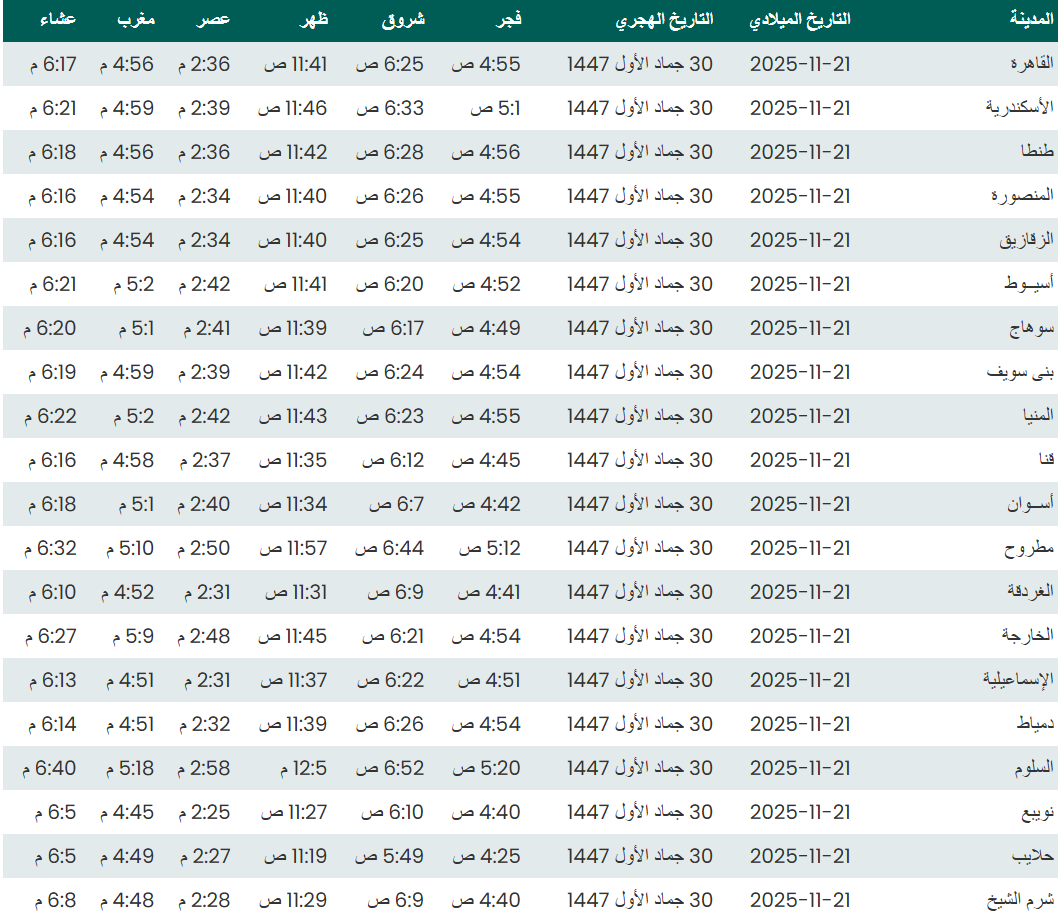Click الخارجة's Maghrib time 5:9 م
1062x920 pixels.
127,636
